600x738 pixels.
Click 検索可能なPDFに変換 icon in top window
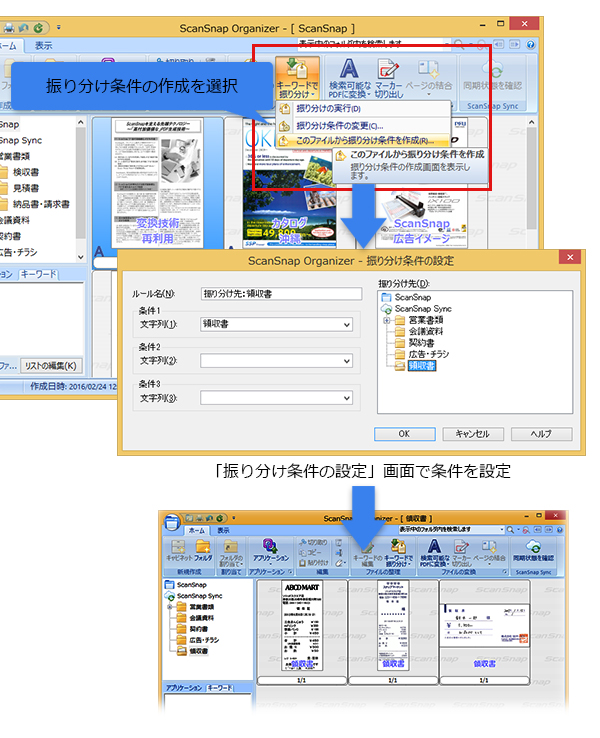pyautogui.click(x=349, y=78)
